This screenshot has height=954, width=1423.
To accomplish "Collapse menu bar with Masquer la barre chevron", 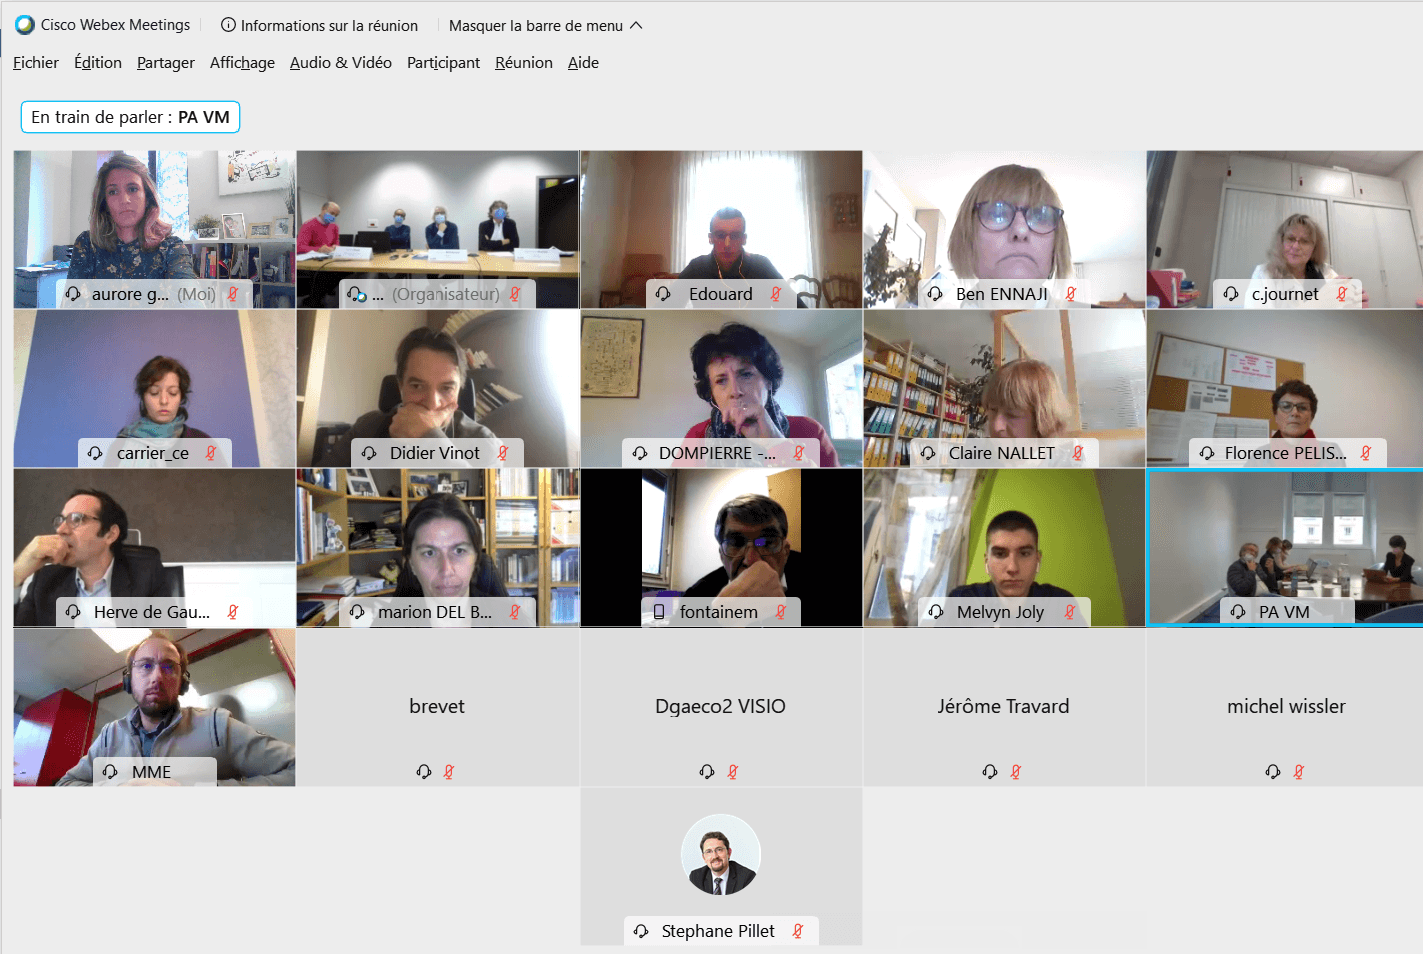I will coord(636,25).
